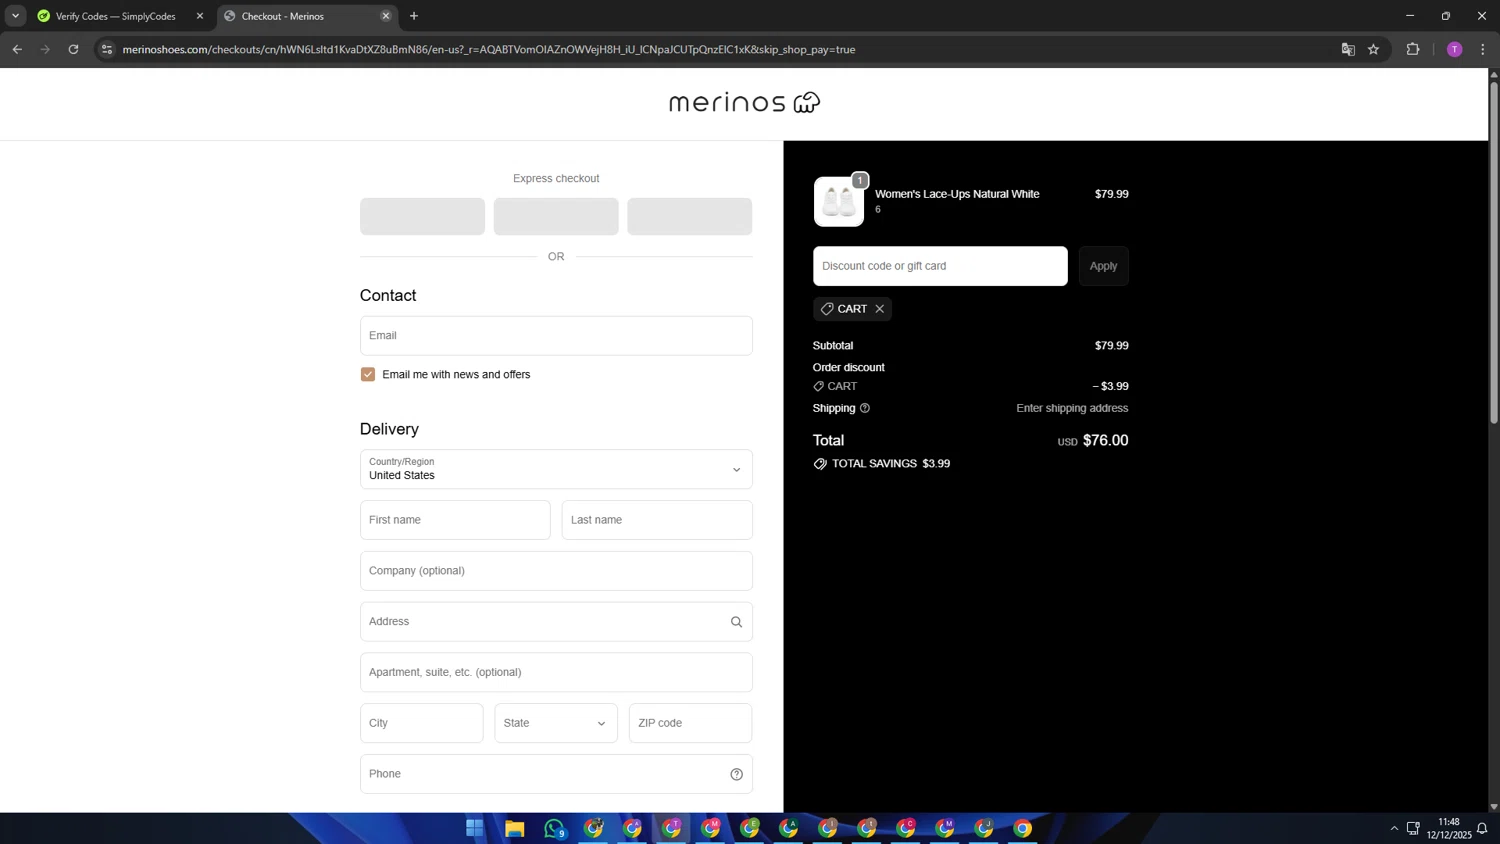Click the translate page icon
The width and height of the screenshot is (1500, 844).
(x=1348, y=49)
